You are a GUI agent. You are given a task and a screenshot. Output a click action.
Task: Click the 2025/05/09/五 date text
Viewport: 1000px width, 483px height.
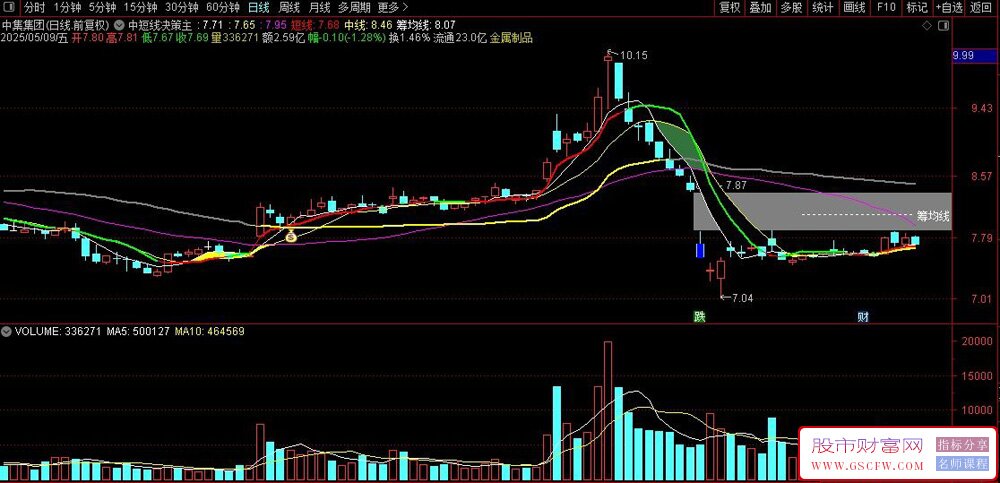pyautogui.click(x=35, y=38)
